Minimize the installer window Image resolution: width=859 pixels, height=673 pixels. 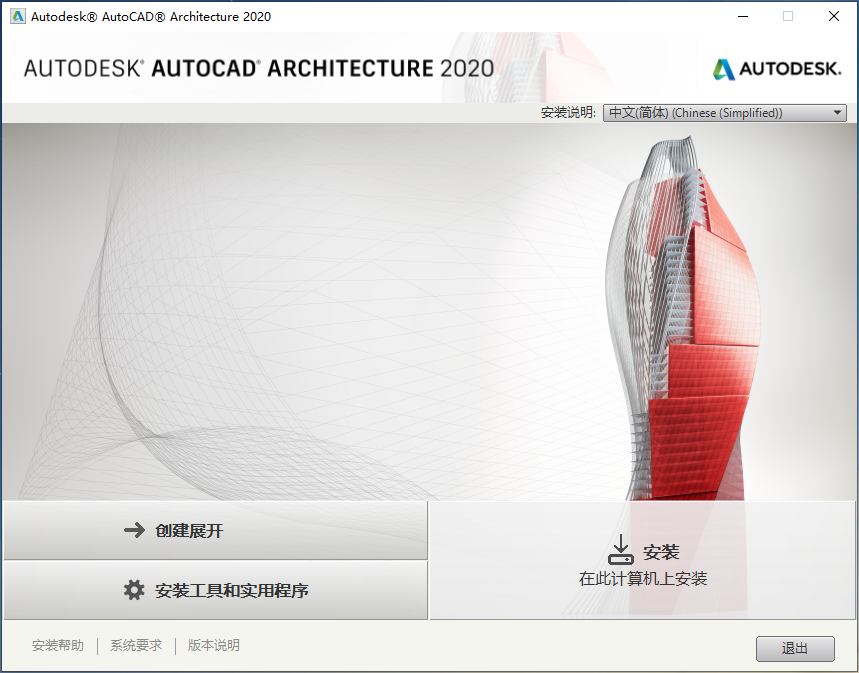(741, 16)
